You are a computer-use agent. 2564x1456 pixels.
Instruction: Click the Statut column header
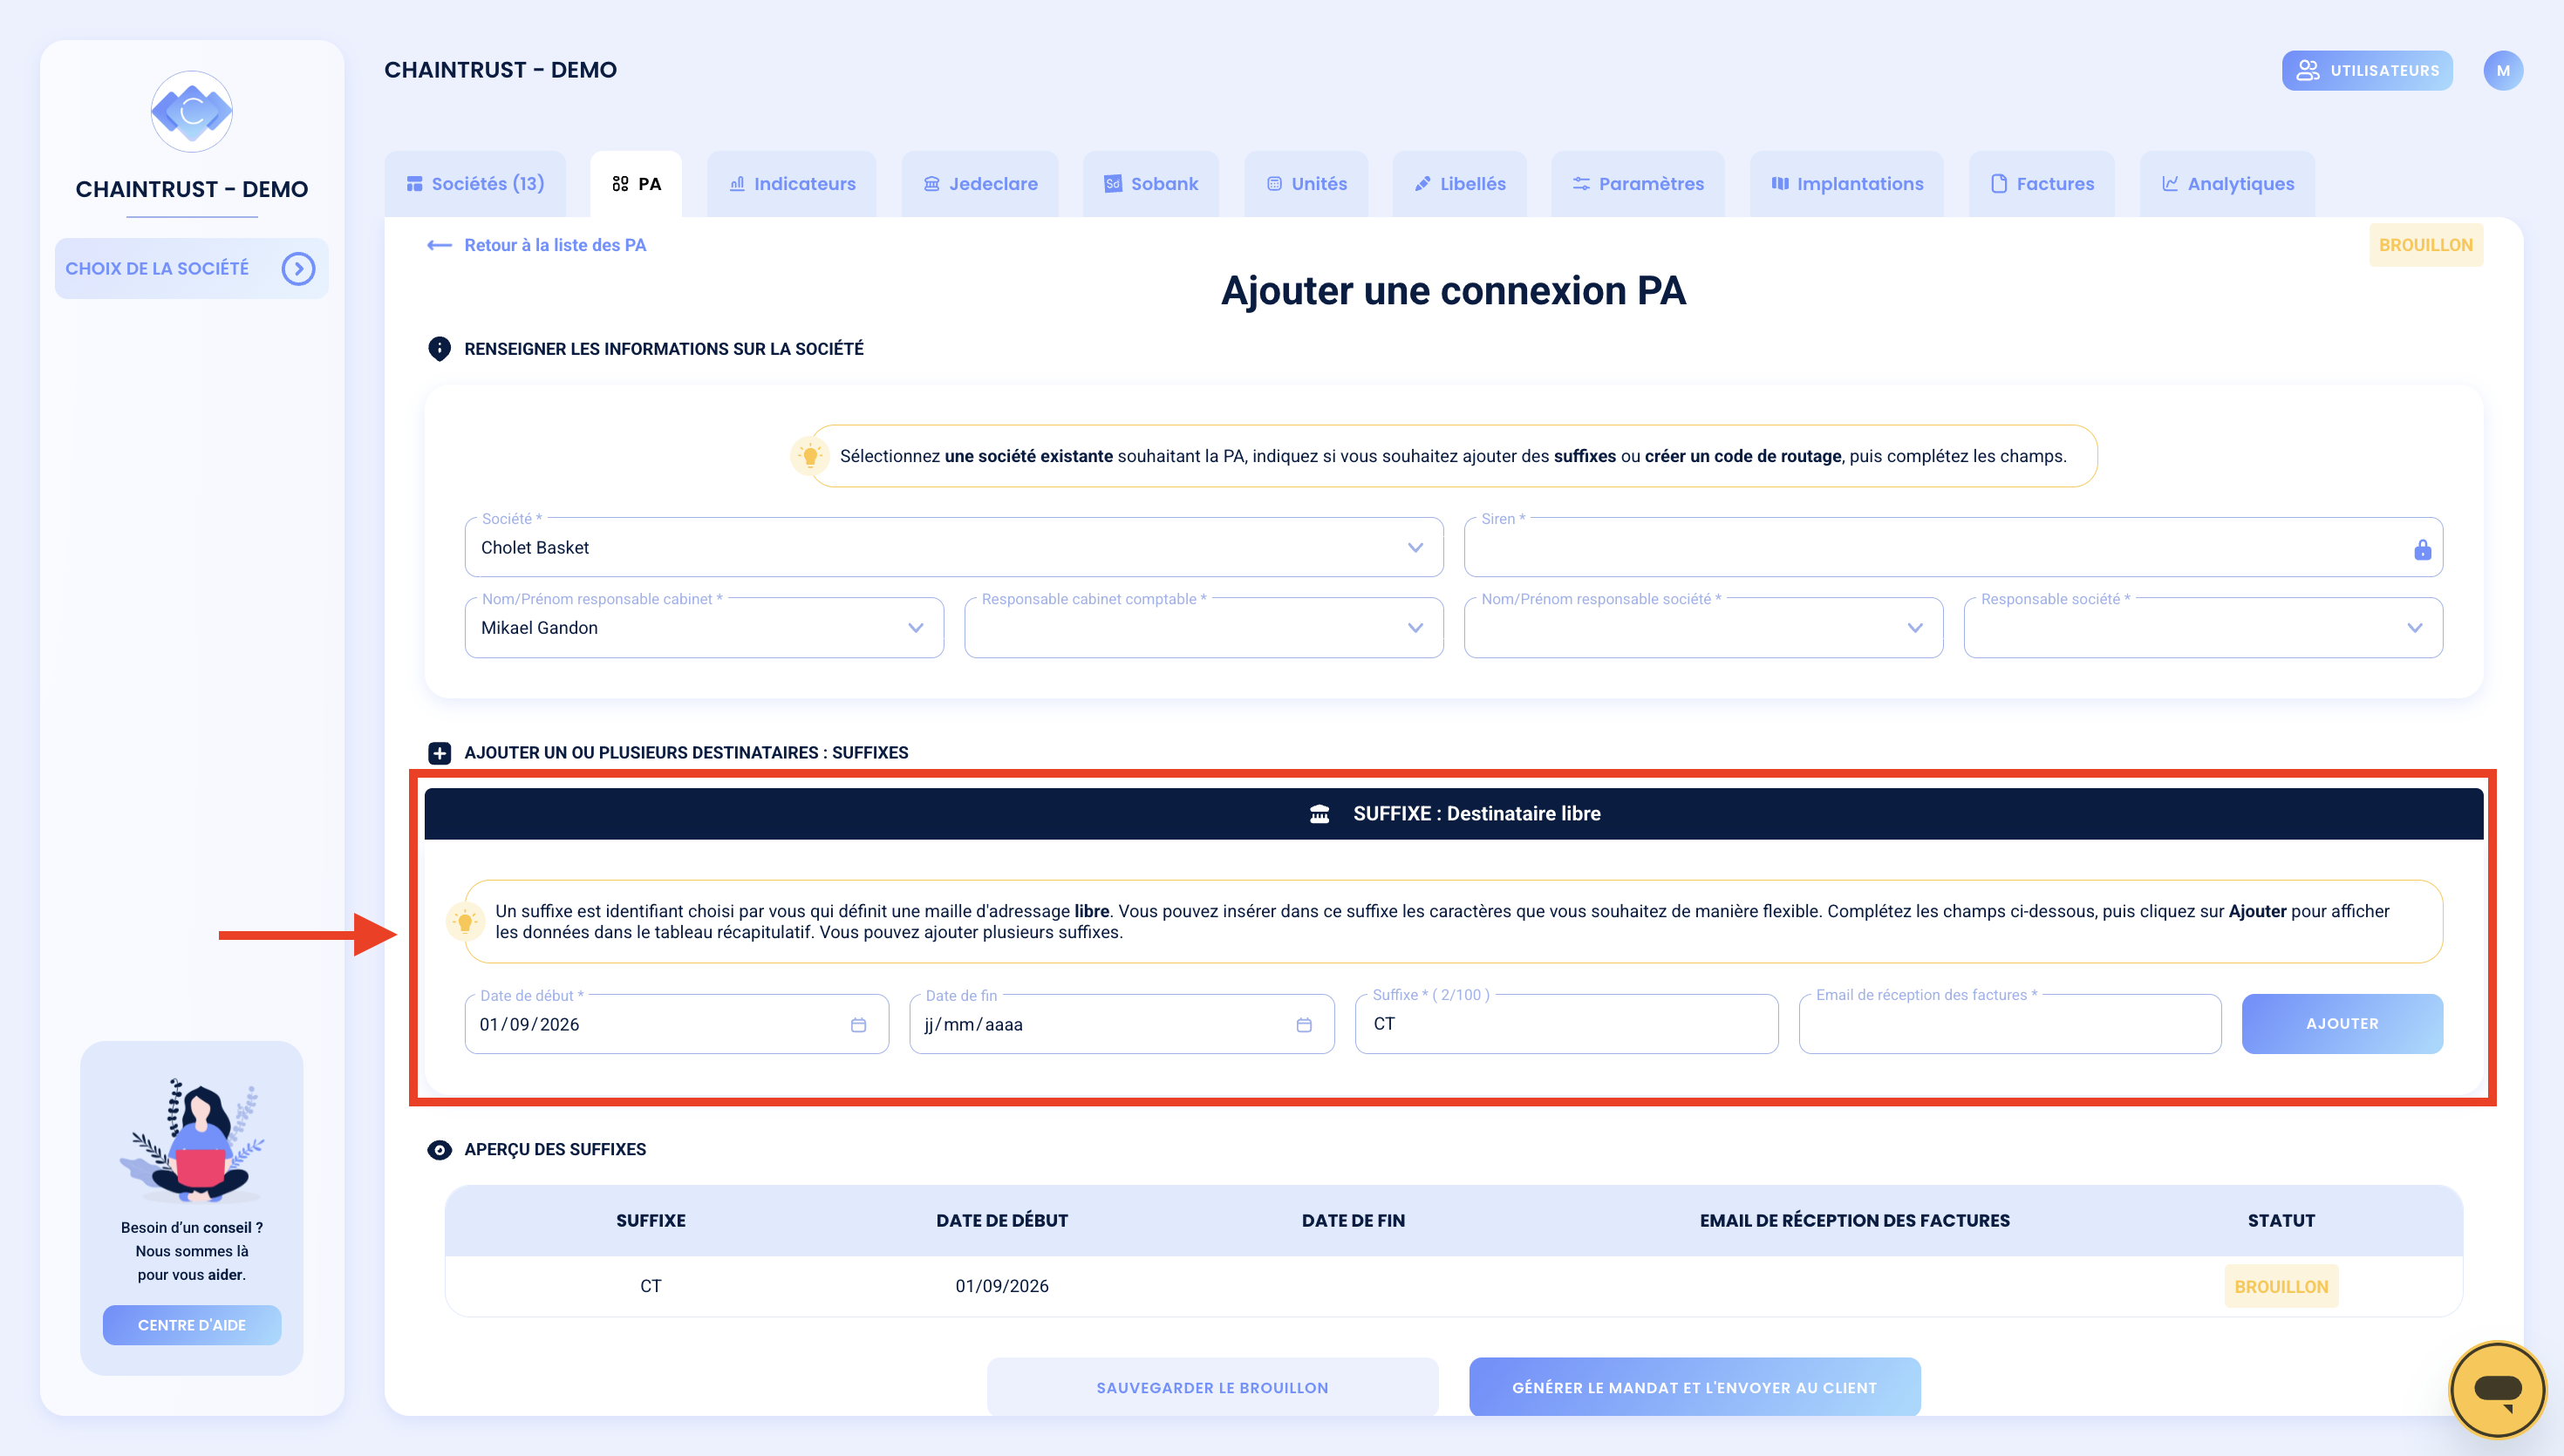[2281, 1221]
